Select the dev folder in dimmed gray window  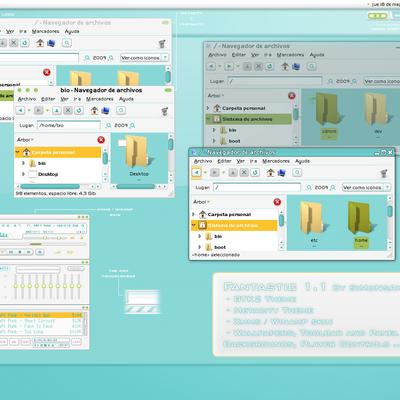click(x=378, y=115)
